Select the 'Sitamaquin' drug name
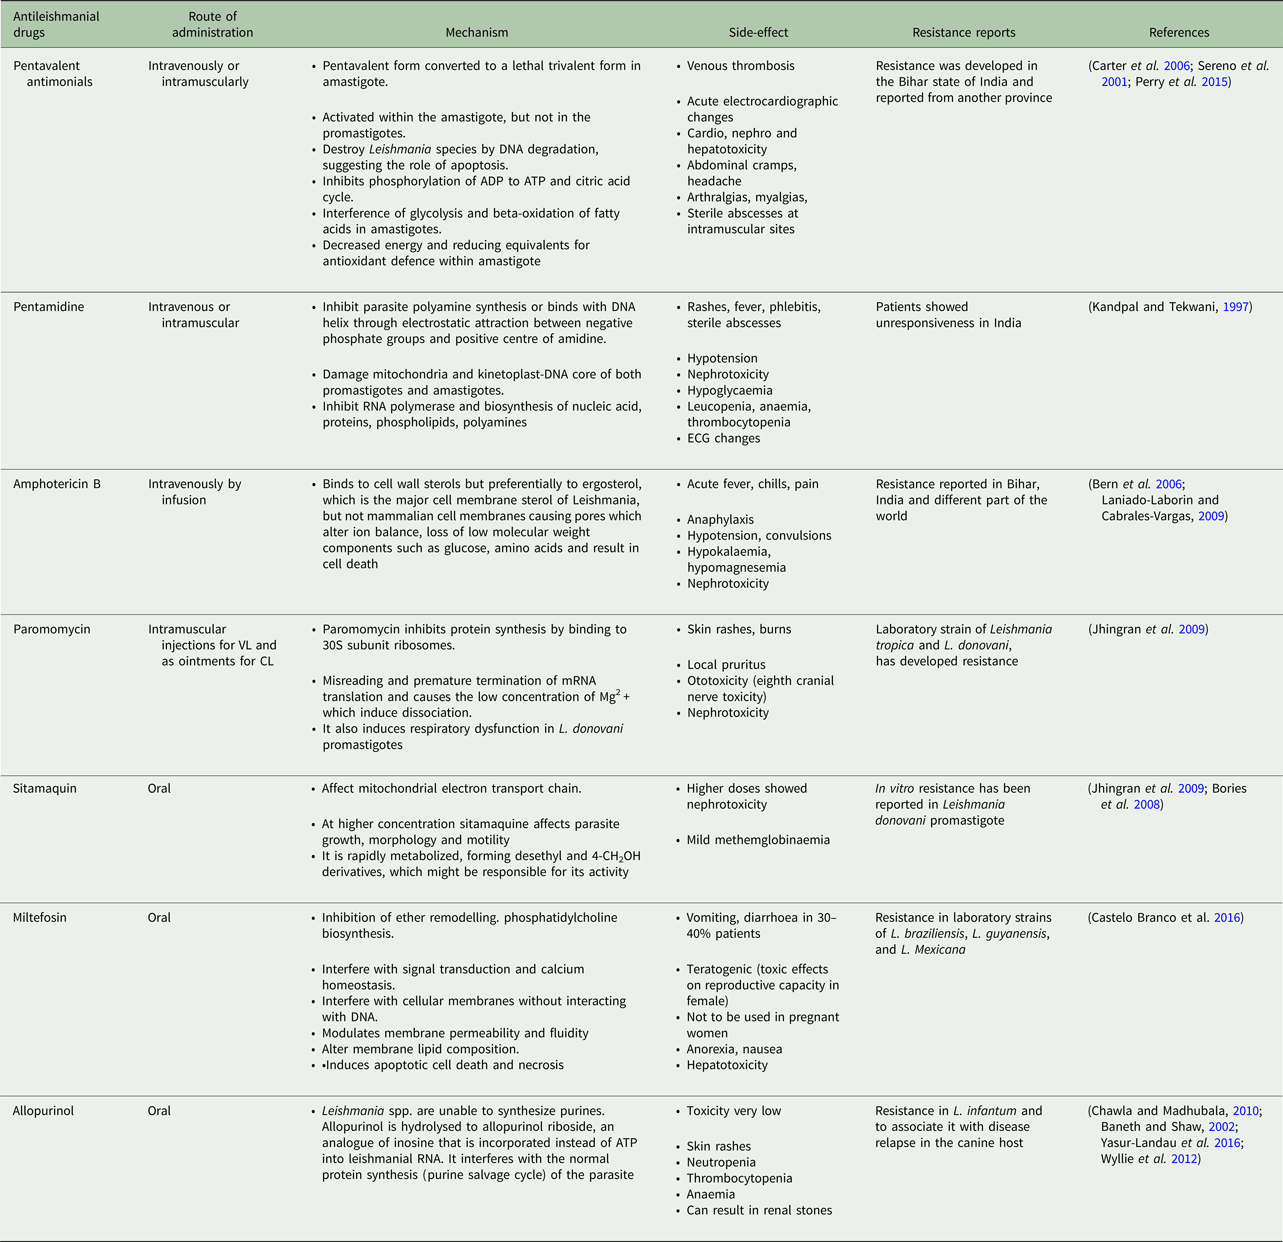Viewport: 1283px width, 1242px height. 45,789
